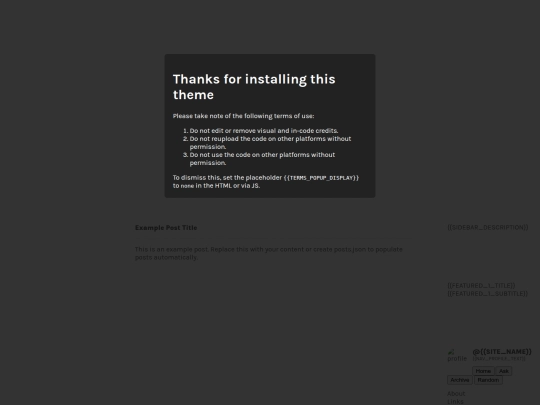Click the Home navigation button

[483, 371]
